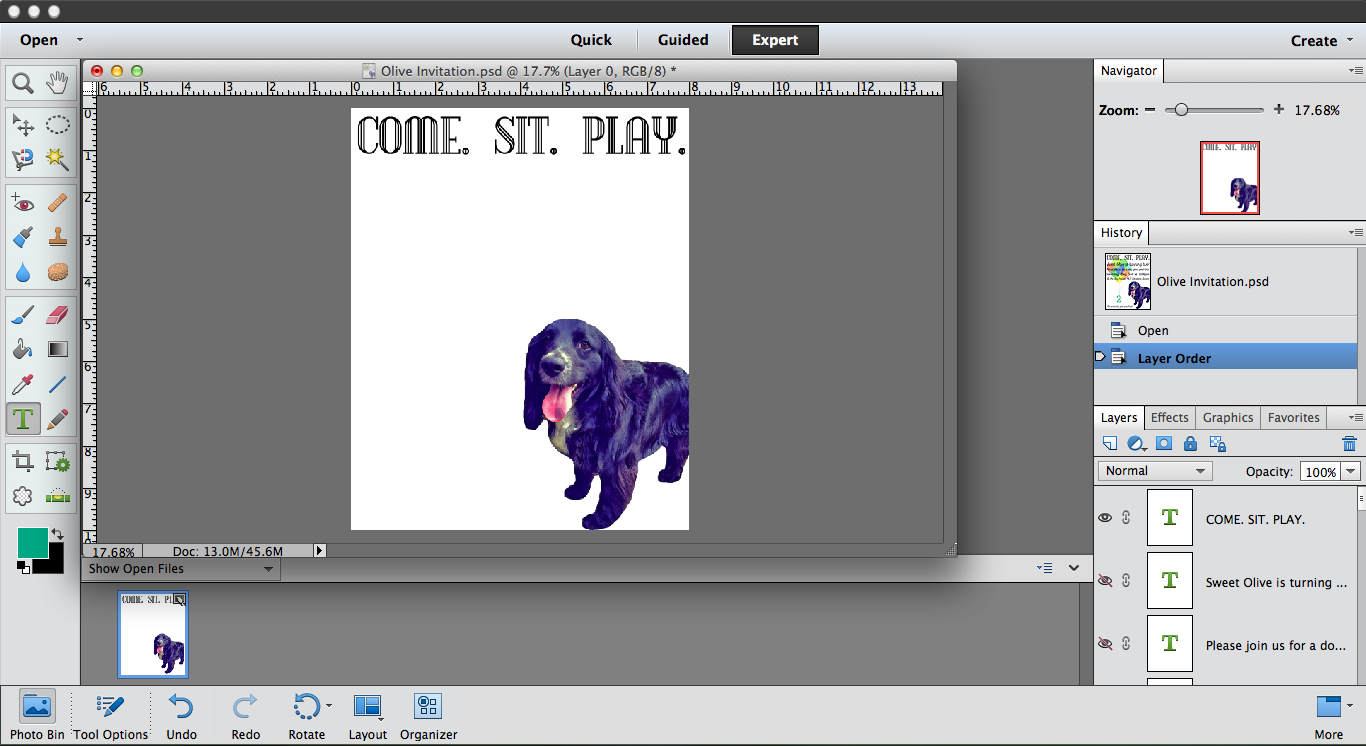Image resolution: width=1366 pixels, height=746 pixels.
Task: Select the Pencil tool
Action: (58, 419)
